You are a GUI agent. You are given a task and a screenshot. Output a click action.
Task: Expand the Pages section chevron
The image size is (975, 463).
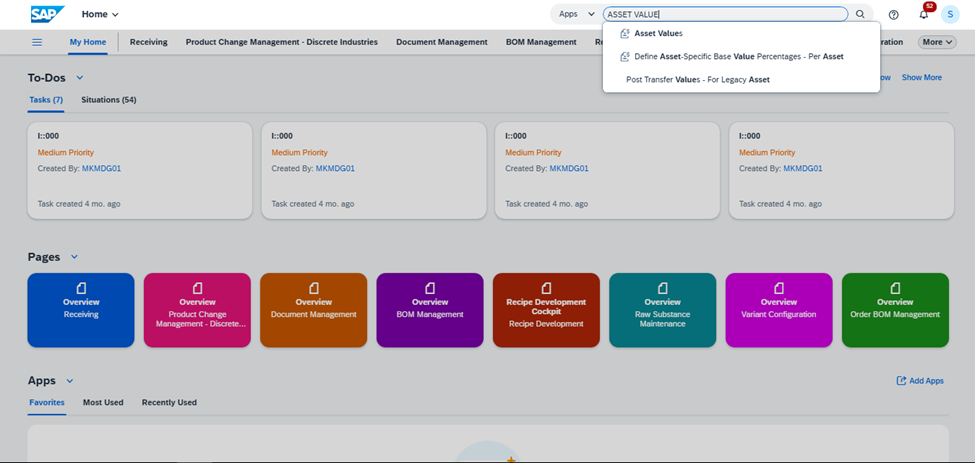point(75,257)
